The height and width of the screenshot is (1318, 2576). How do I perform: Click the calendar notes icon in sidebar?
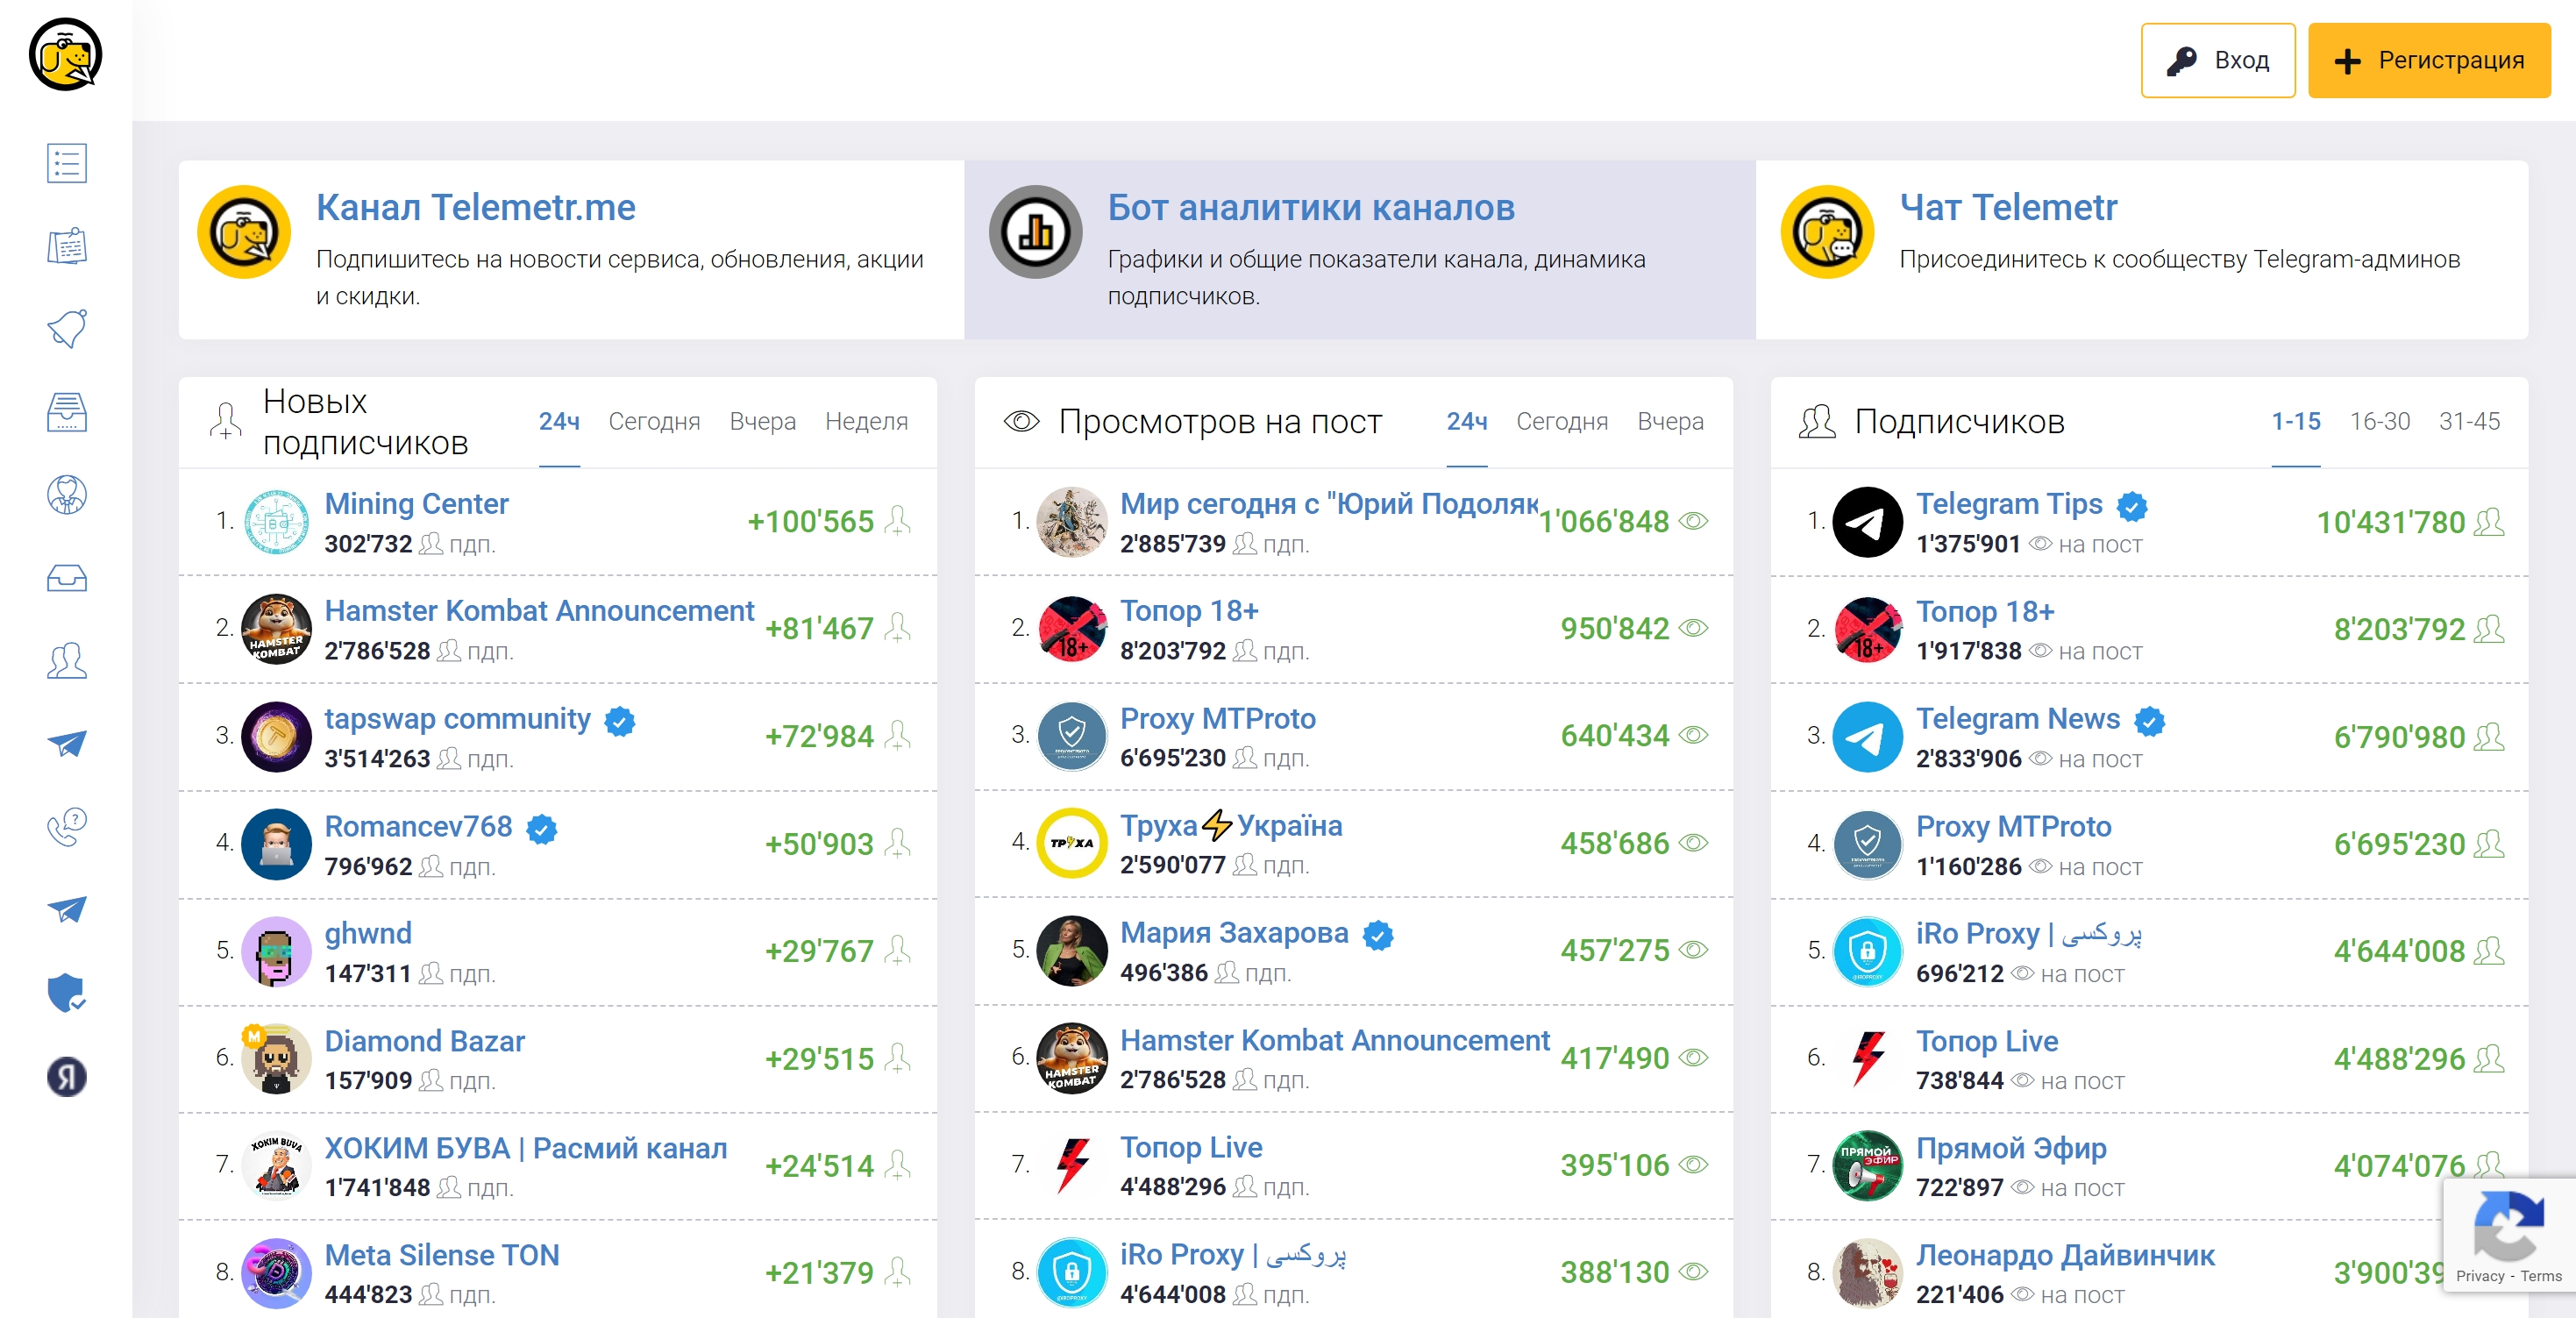(67, 246)
